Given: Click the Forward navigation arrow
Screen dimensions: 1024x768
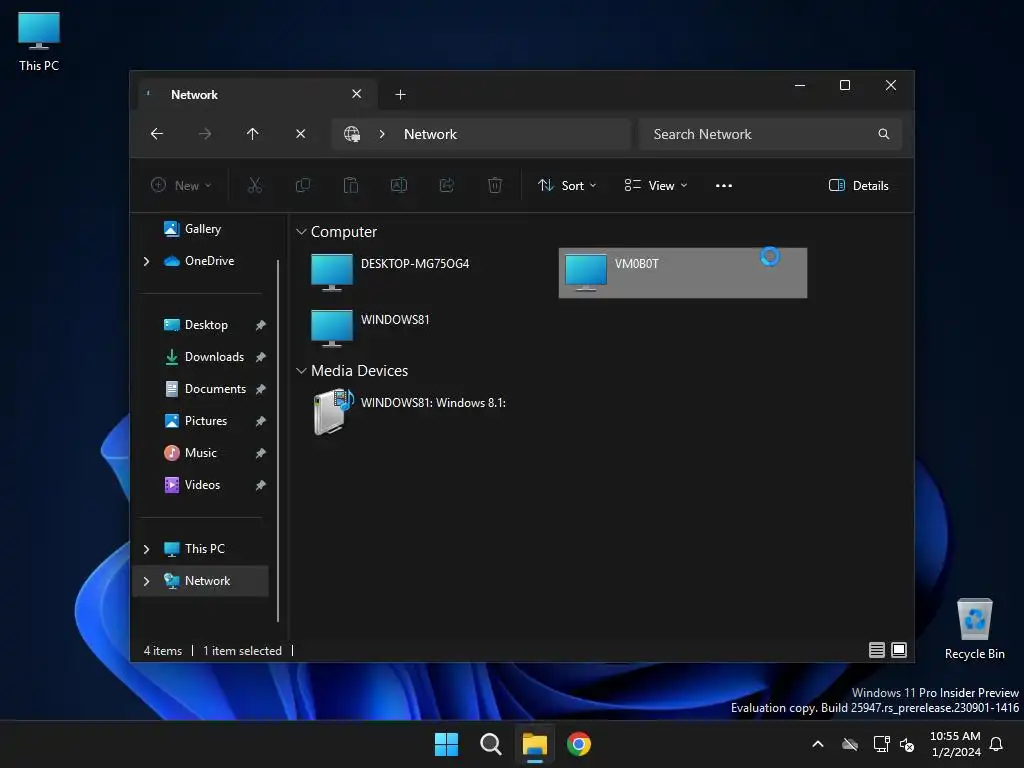Looking at the screenshot, I should (205, 134).
